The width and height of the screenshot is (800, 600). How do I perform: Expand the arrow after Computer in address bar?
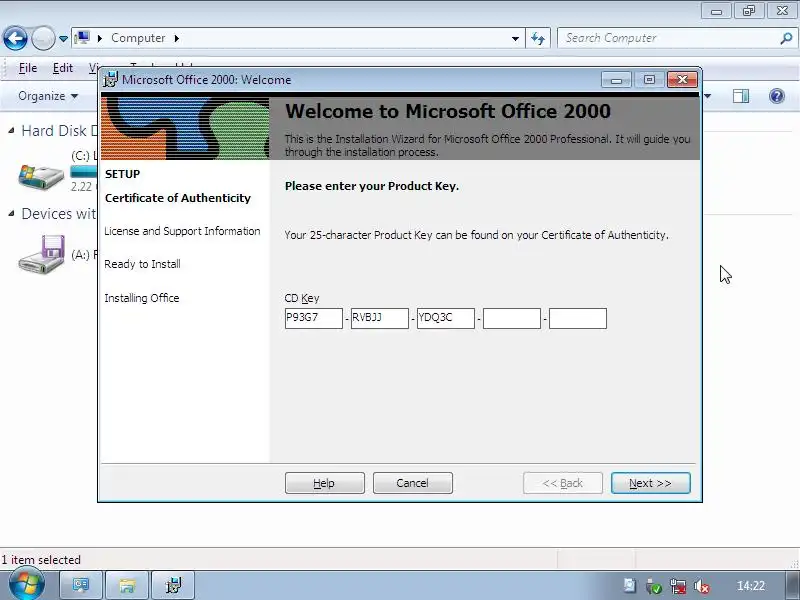point(177,38)
